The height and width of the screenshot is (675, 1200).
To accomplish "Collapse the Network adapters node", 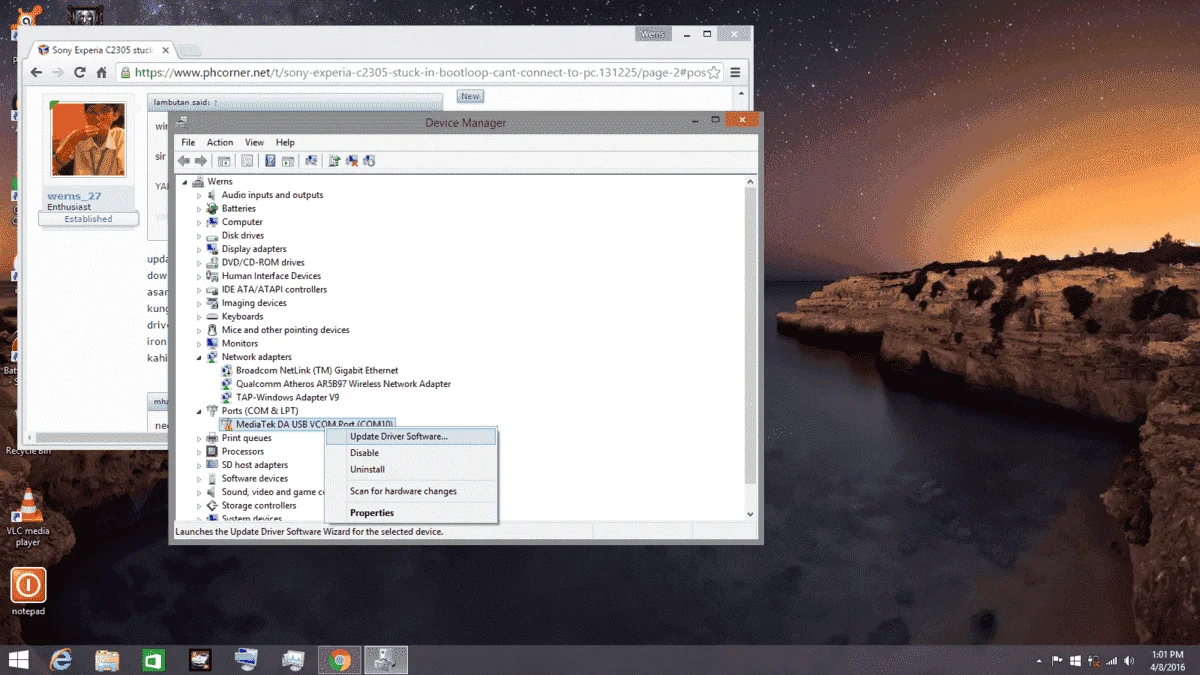I will click(x=199, y=357).
